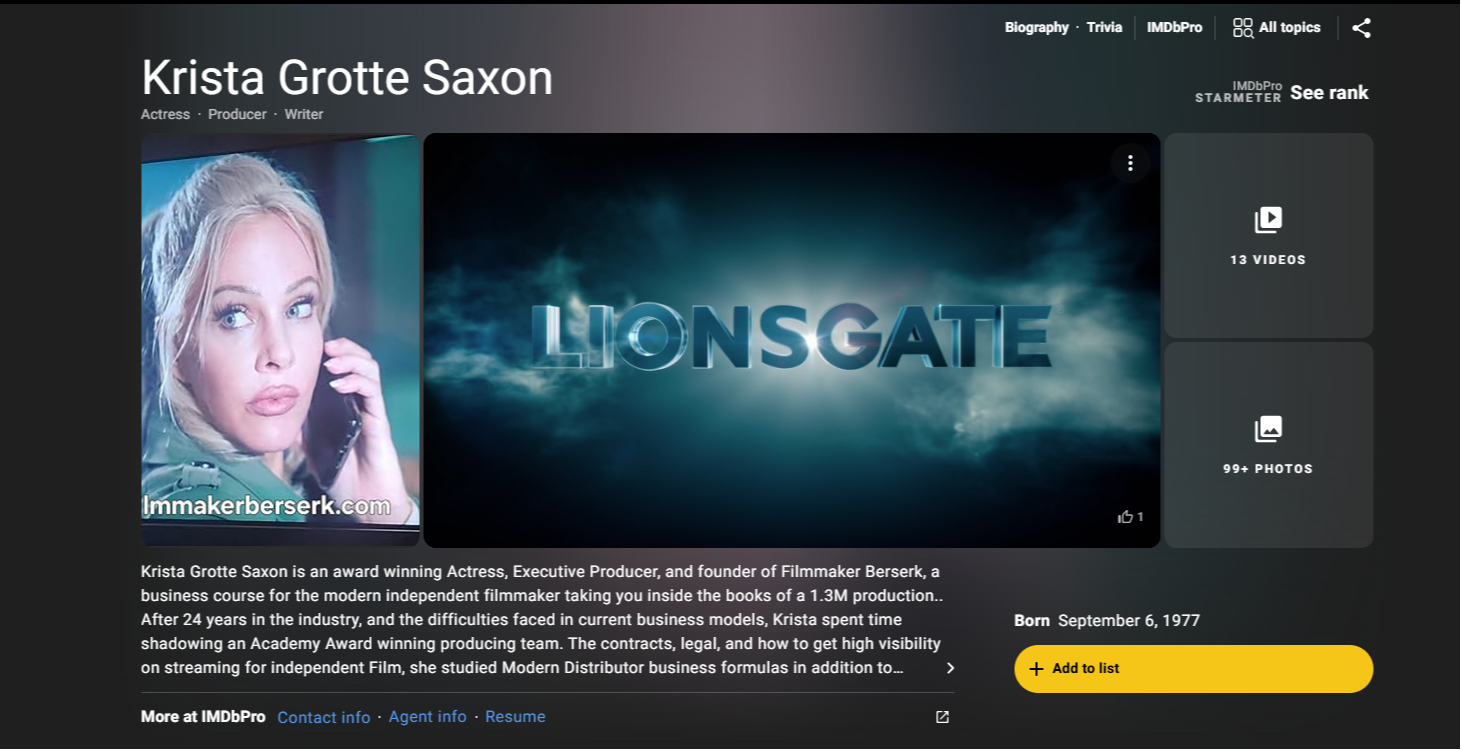Click the Add to list button
This screenshot has height=750, width=1461.
(1193, 669)
